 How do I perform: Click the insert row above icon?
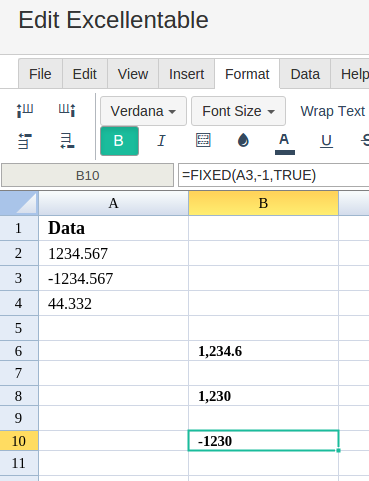(25, 141)
